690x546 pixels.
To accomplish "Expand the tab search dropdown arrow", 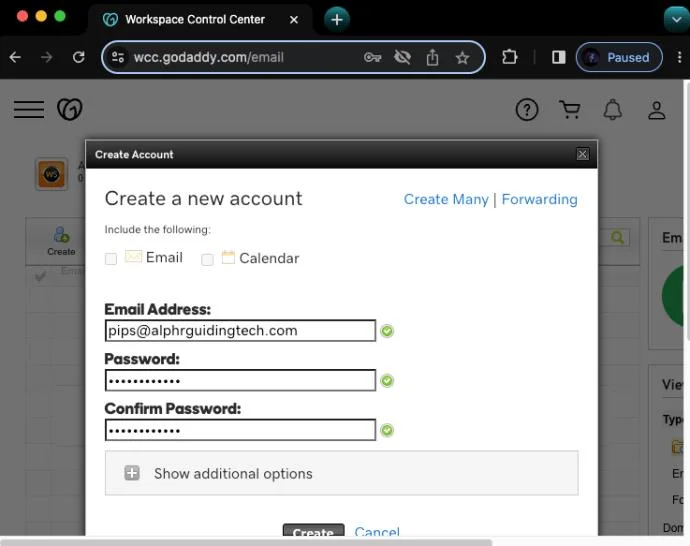I will click(x=676, y=19).
